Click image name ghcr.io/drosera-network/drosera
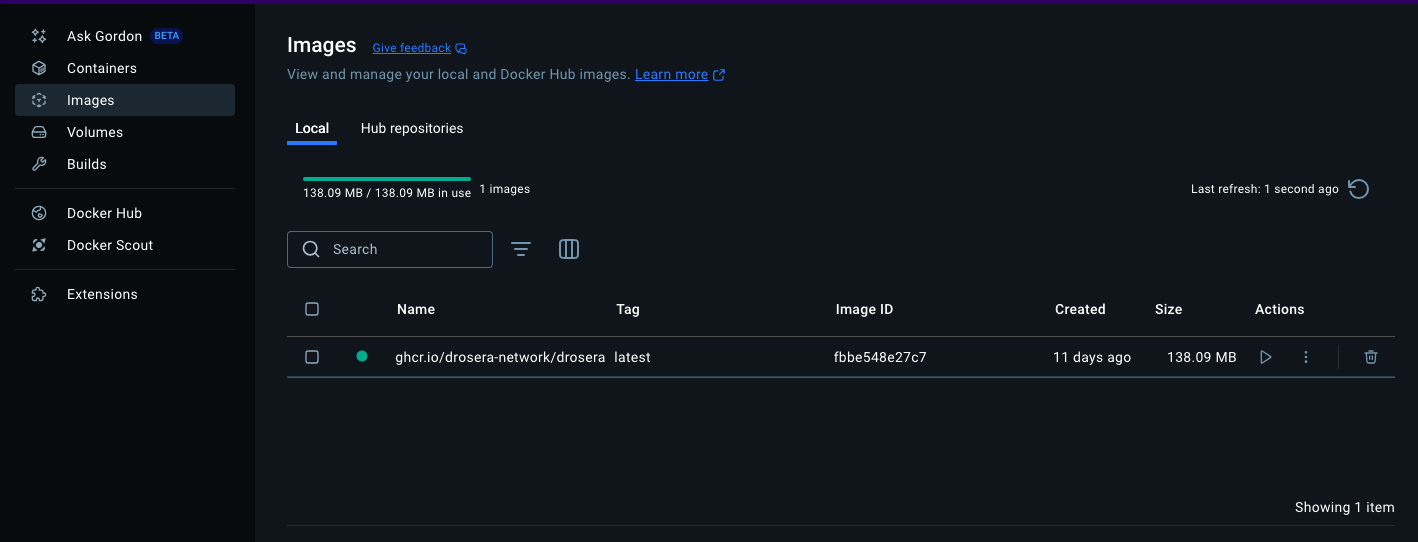Viewport: 1418px width, 542px height. (500, 357)
